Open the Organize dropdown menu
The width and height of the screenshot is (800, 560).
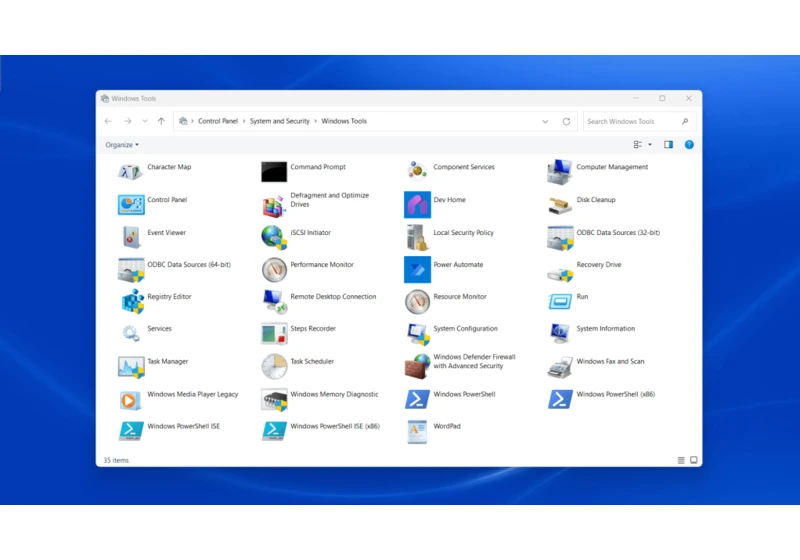pyautogui.click(x=122, y=145)
